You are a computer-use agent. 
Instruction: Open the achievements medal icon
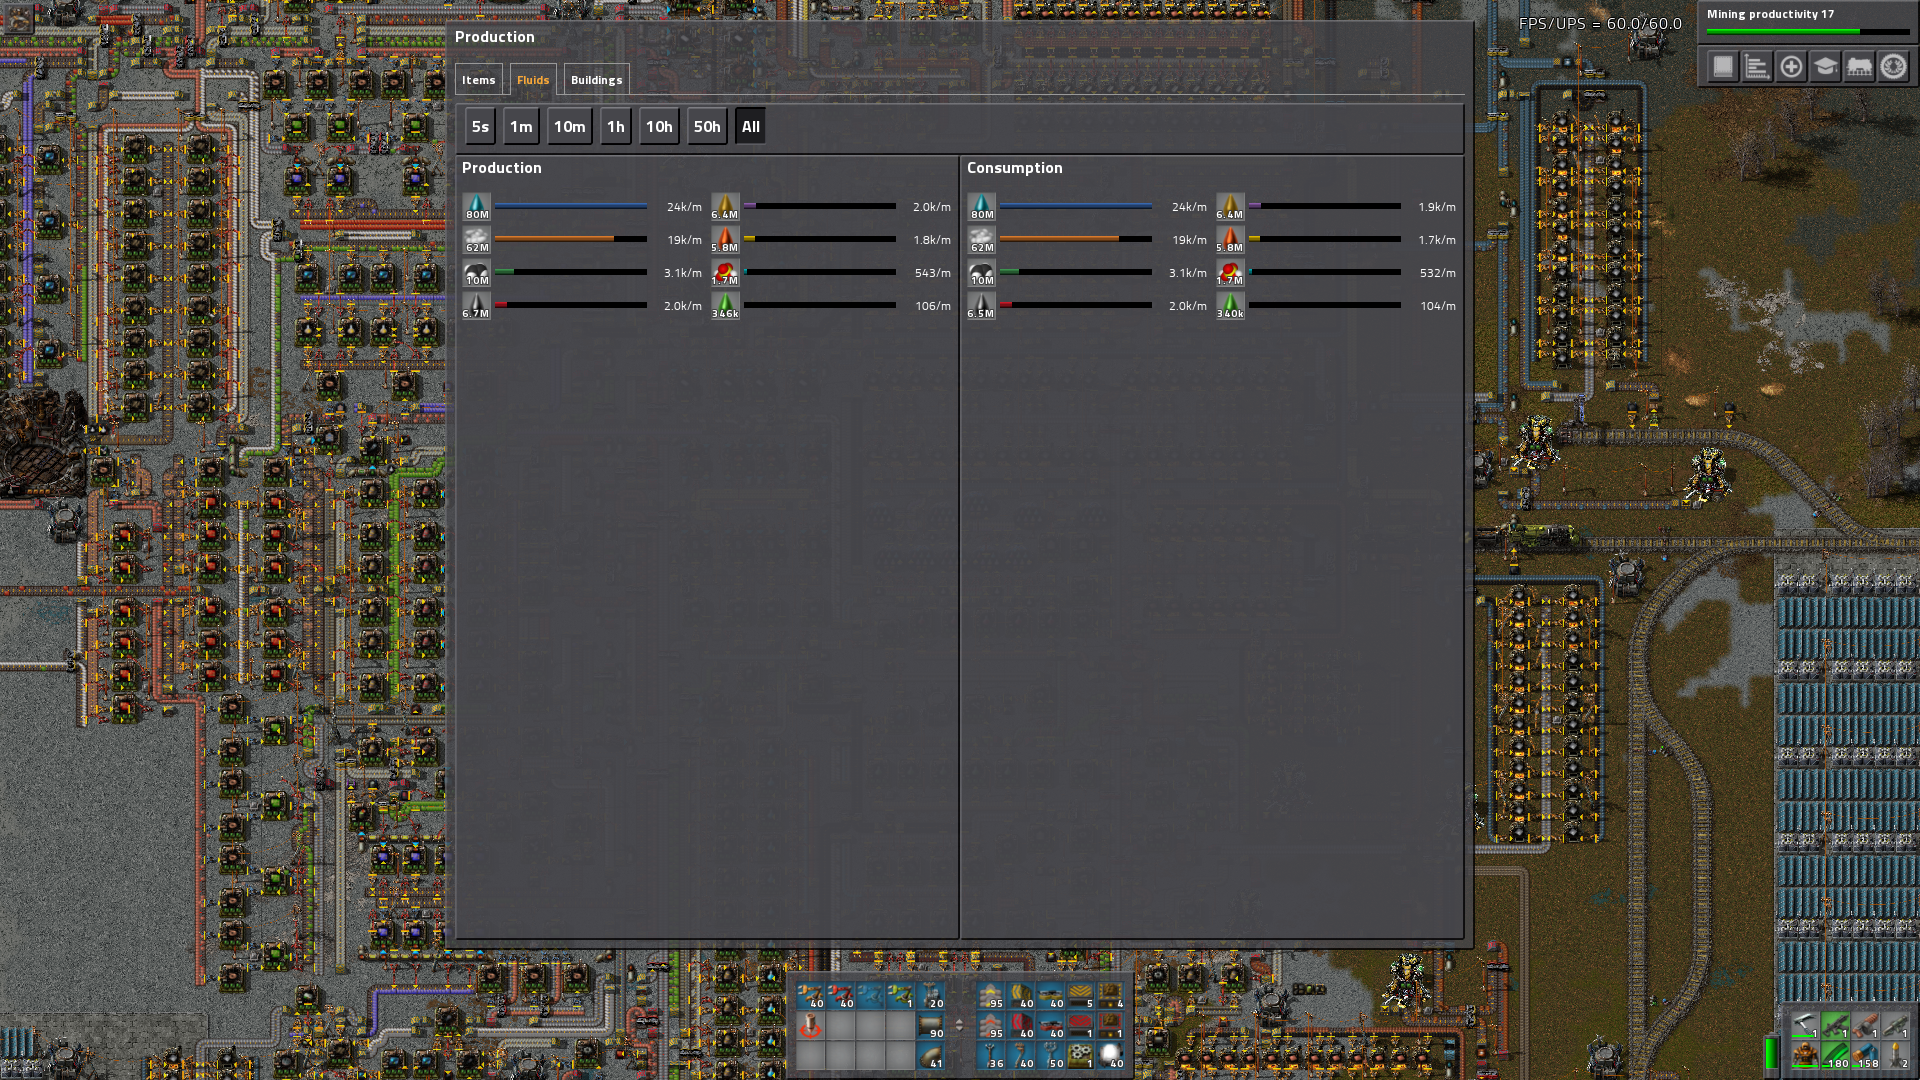(1893, 67)
